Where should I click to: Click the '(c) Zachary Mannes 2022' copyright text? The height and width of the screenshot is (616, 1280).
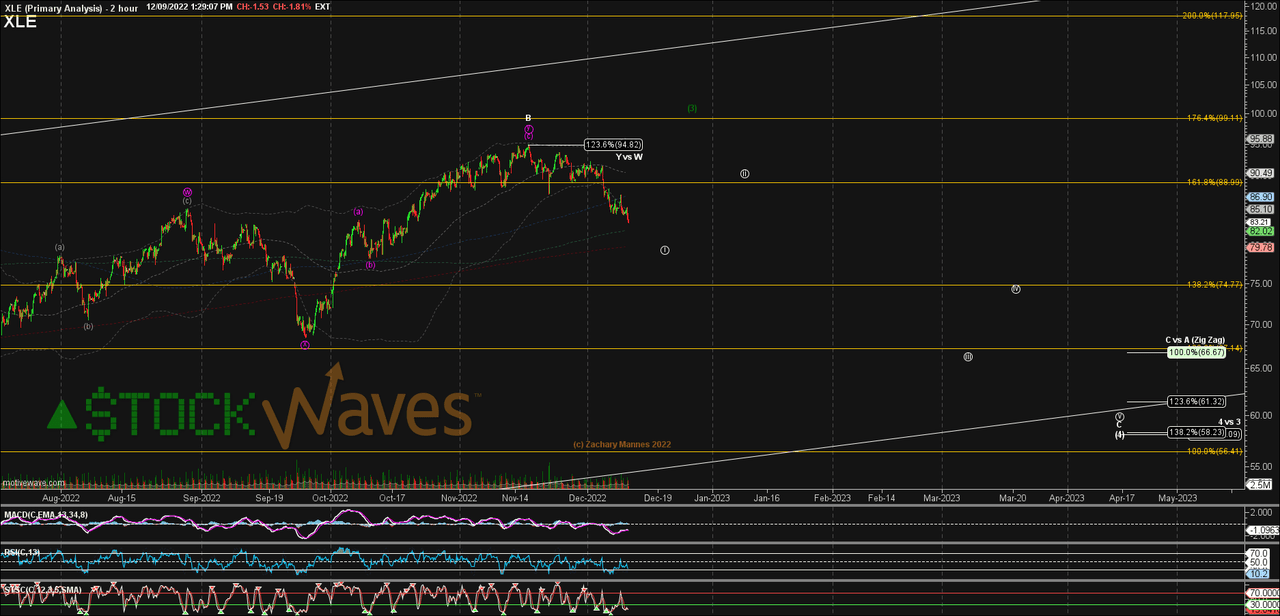click(x=620, y=444)
